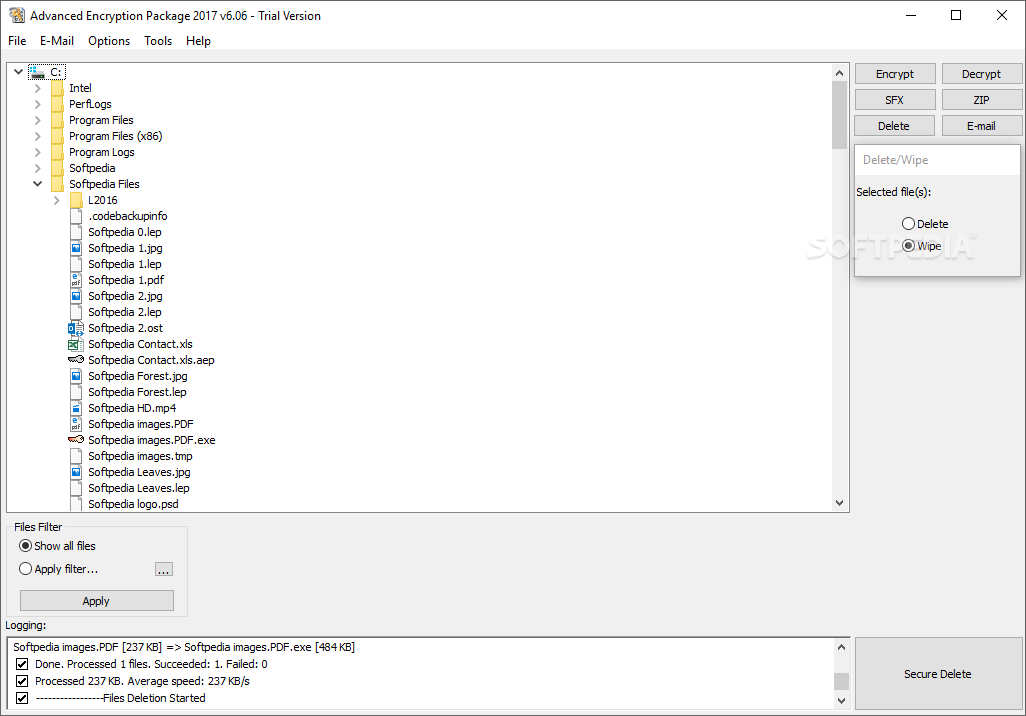Image resolution: width=1026 pixels, height=716 pixels.
Task: Click the SFX button
Action: [895, 100]
